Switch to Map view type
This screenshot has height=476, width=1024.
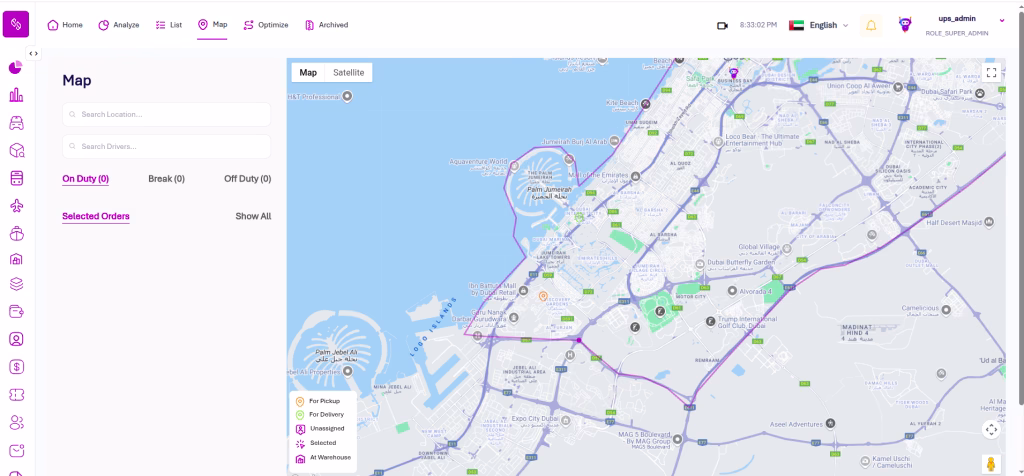pos(308,72)
